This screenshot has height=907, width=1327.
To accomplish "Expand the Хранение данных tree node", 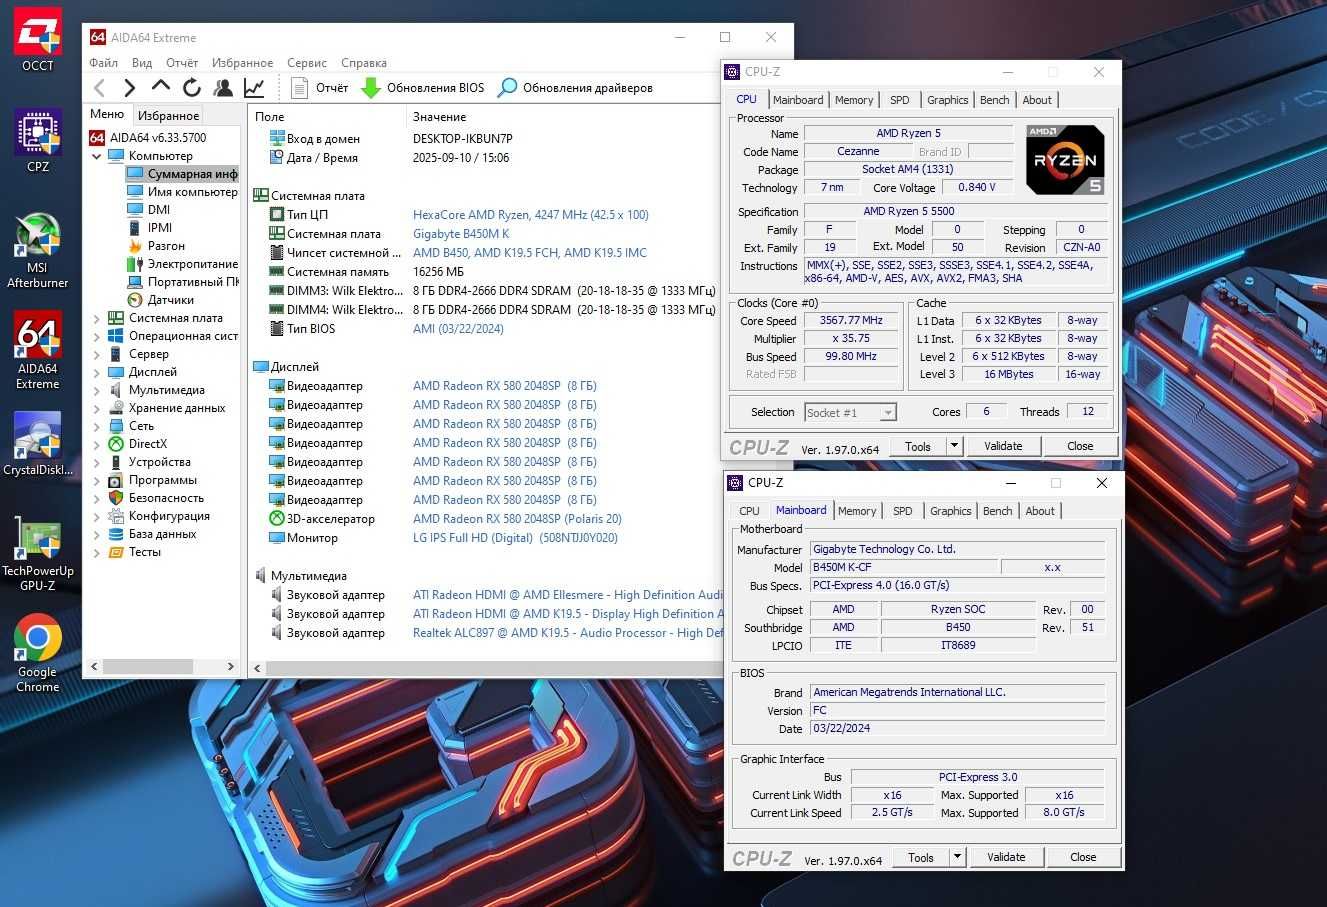I will click(97, 408).
